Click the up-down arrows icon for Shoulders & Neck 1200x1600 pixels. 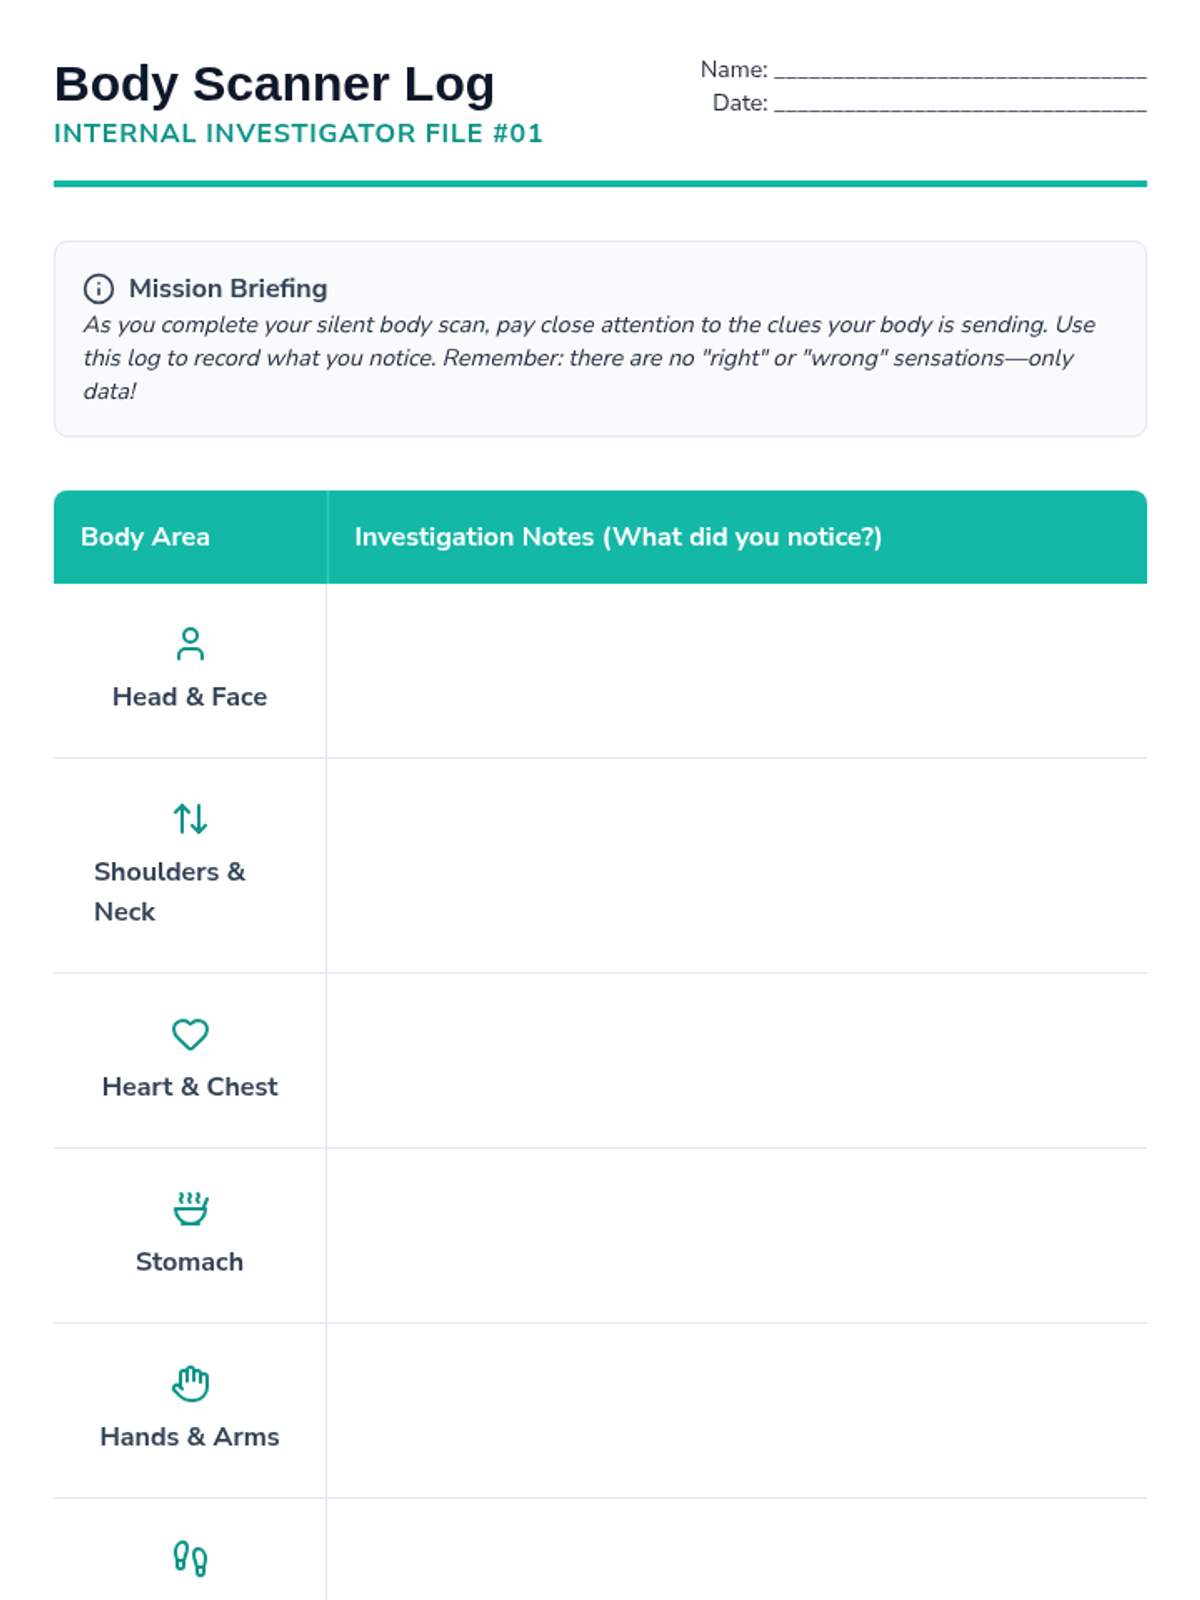coord(190,819)
